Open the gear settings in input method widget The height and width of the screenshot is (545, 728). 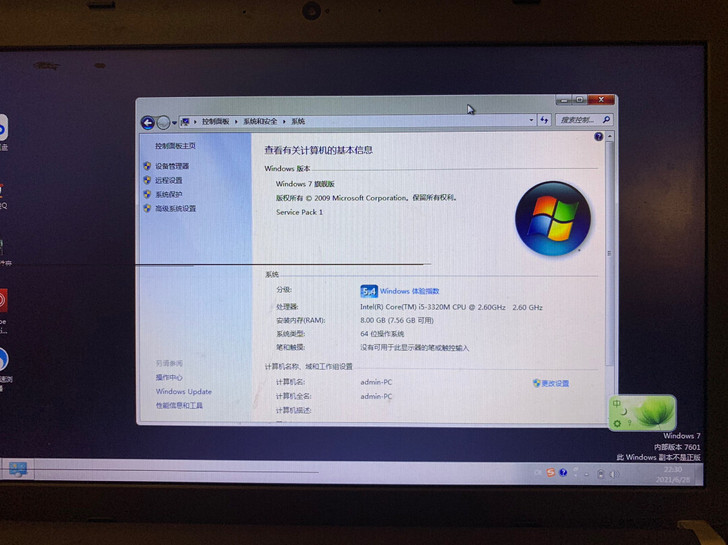pos(617,423)
